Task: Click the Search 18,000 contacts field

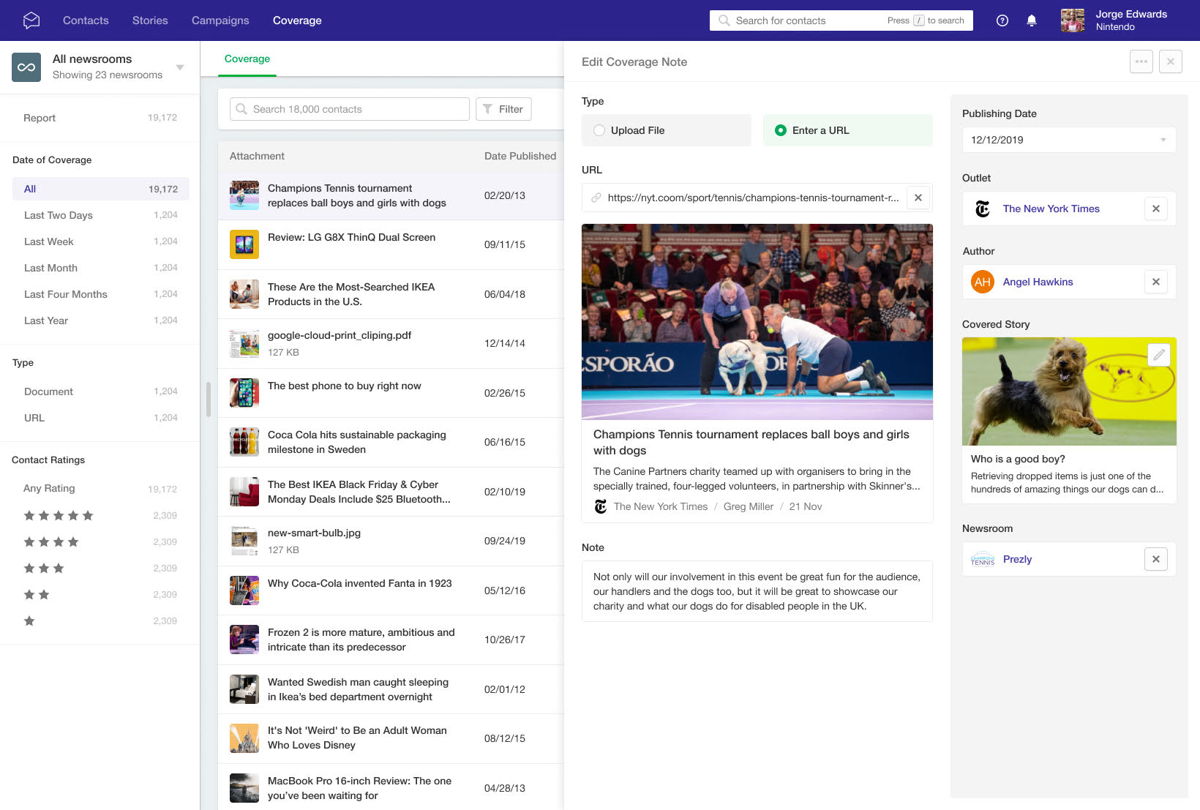Action: coord(349,109)
